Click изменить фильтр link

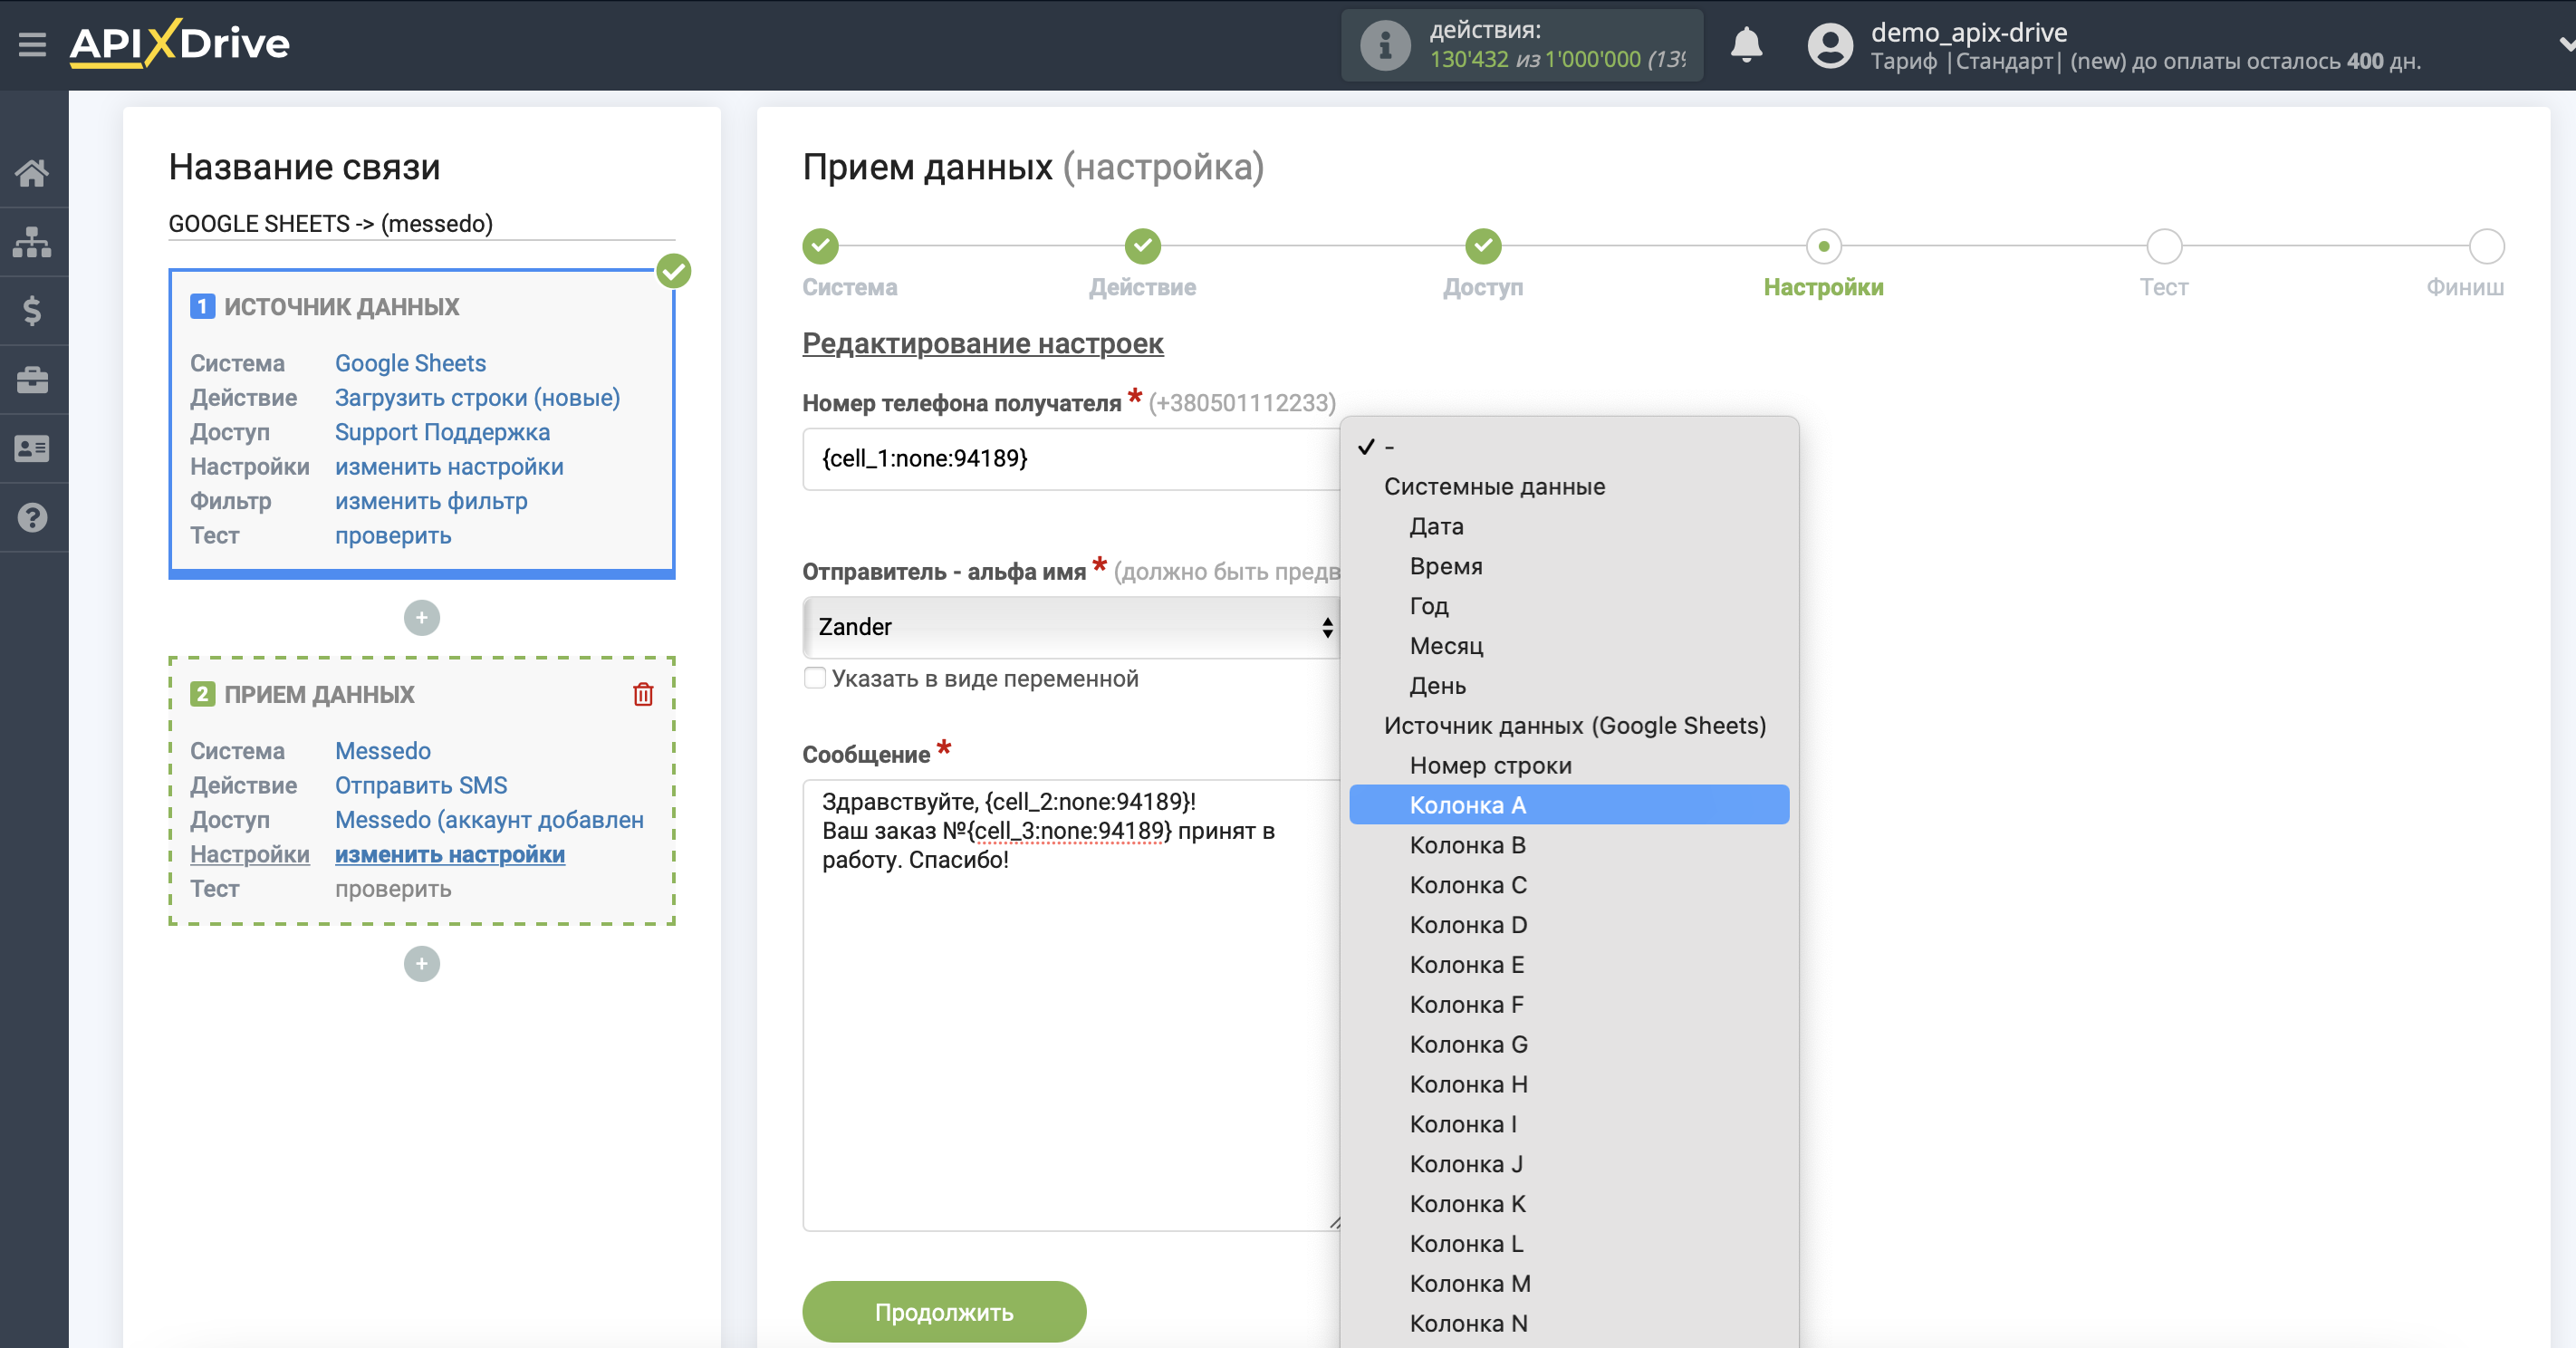pos(431,501)
